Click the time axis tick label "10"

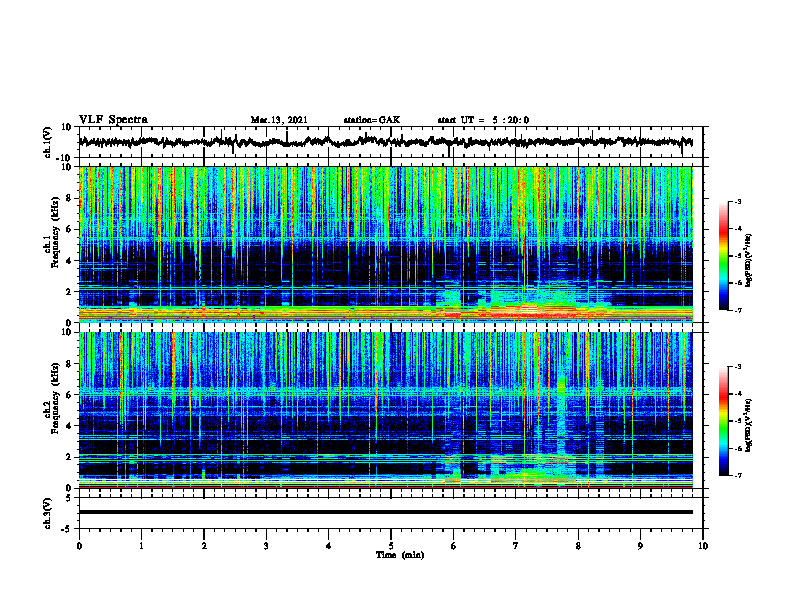point(703,546)
